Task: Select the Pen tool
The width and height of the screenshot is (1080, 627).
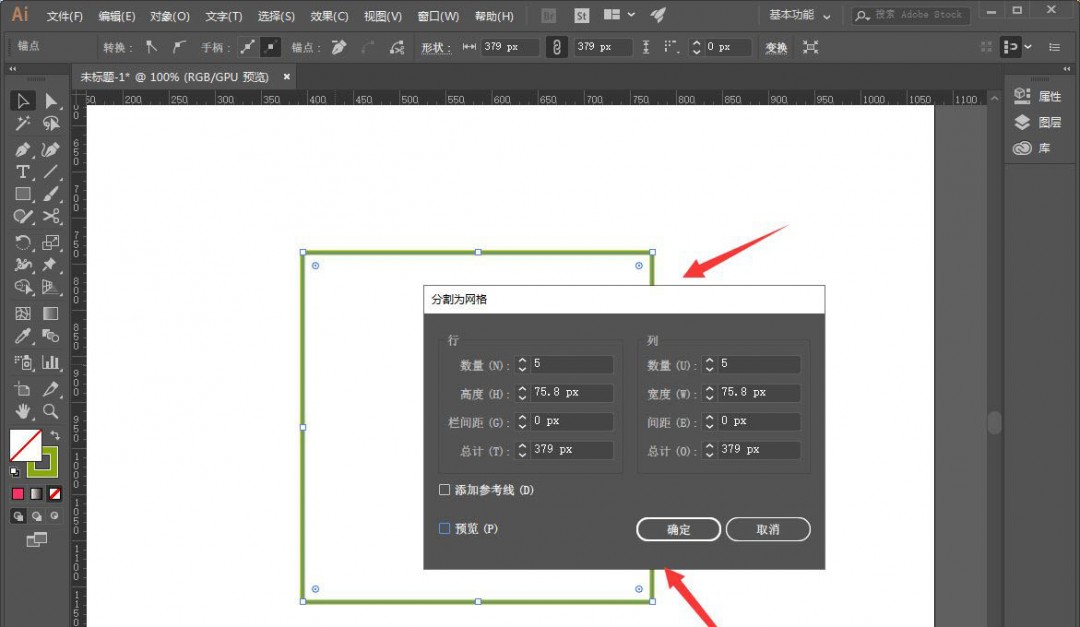Action: pos(22,149)
